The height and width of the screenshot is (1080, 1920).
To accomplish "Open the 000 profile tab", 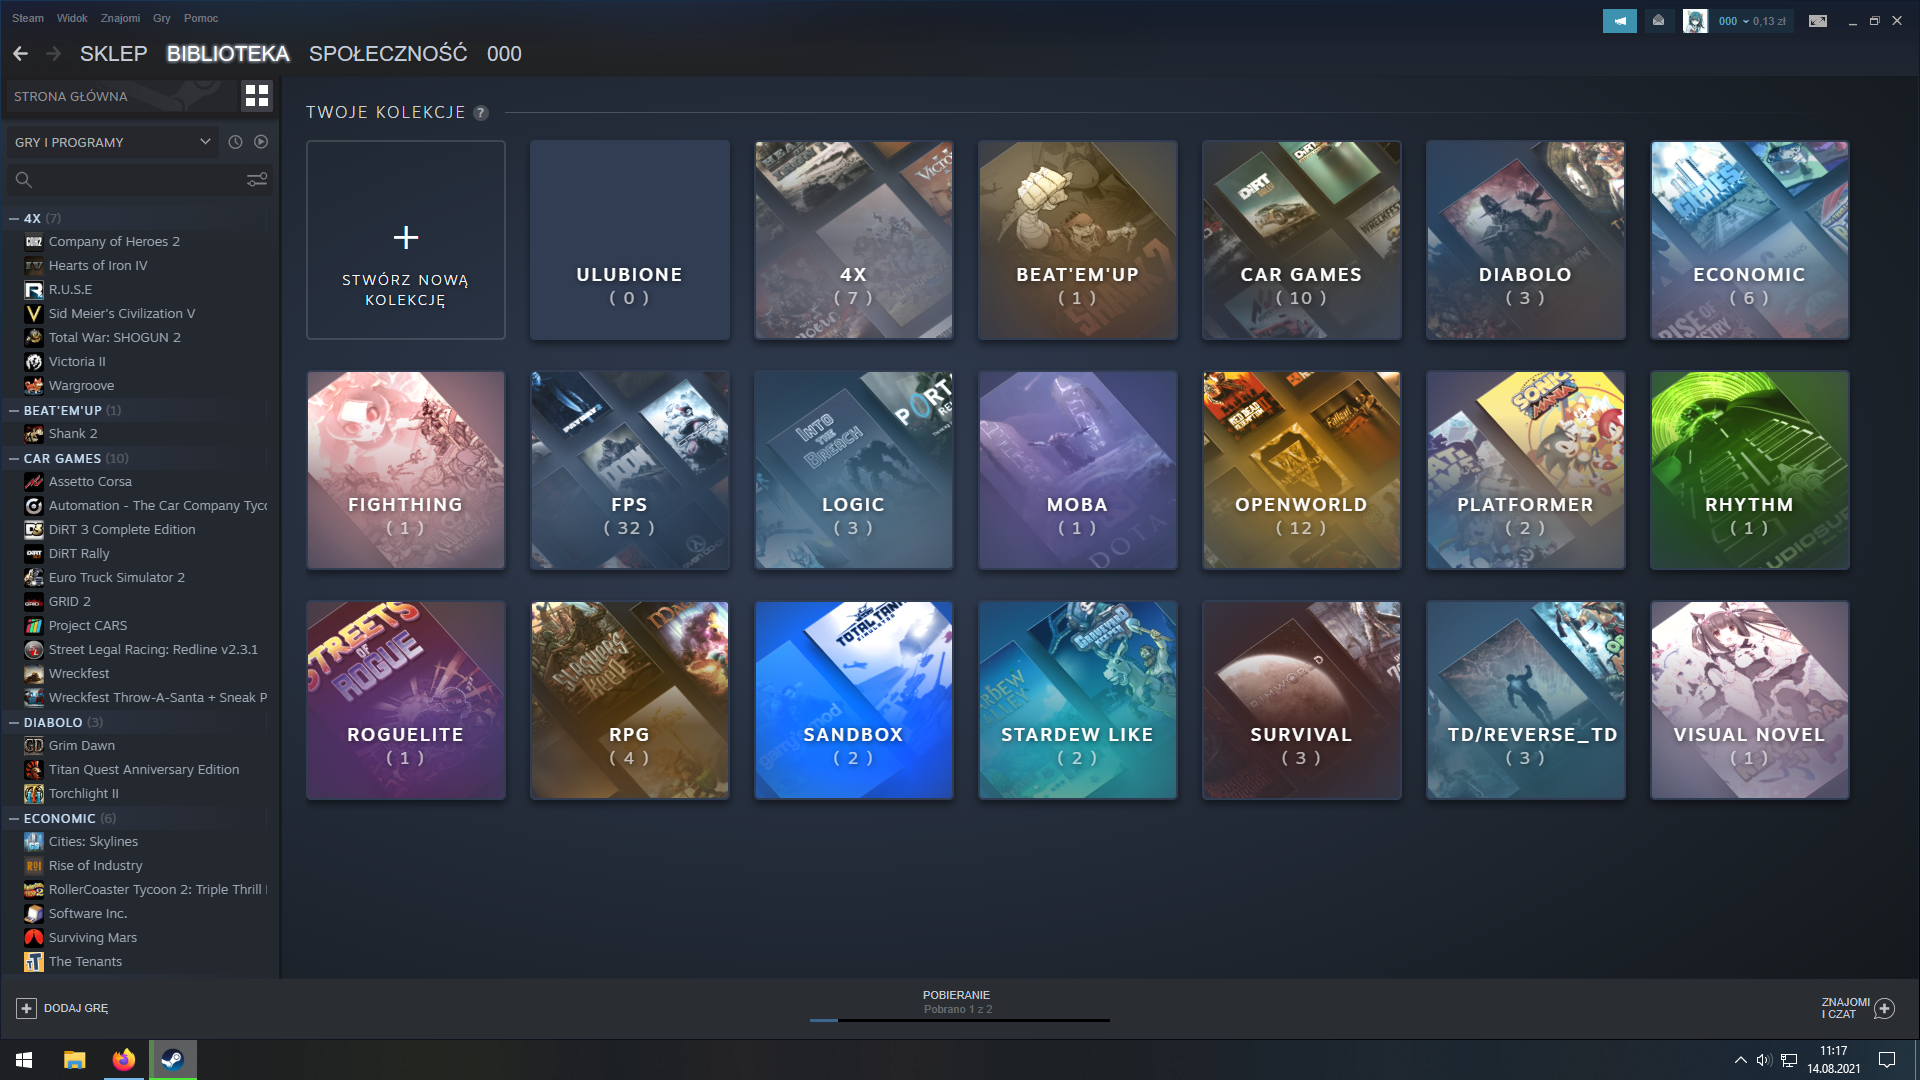I will coord(504,54).
